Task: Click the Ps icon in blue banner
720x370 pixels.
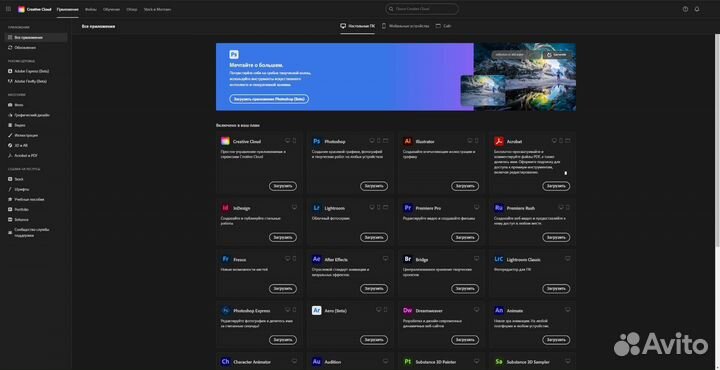Action: (x=234, y=55)
